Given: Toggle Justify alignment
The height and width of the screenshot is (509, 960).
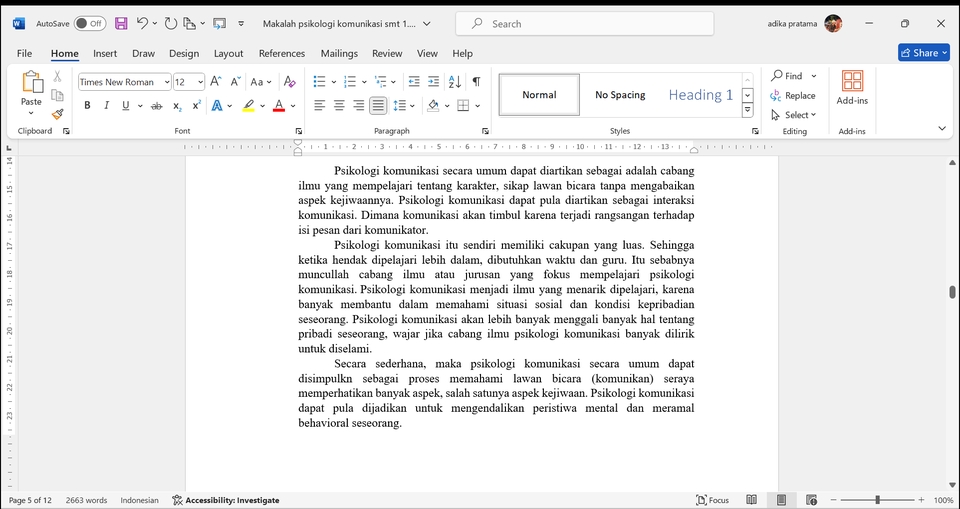Looking at the screenshot, I should [378, 106].
